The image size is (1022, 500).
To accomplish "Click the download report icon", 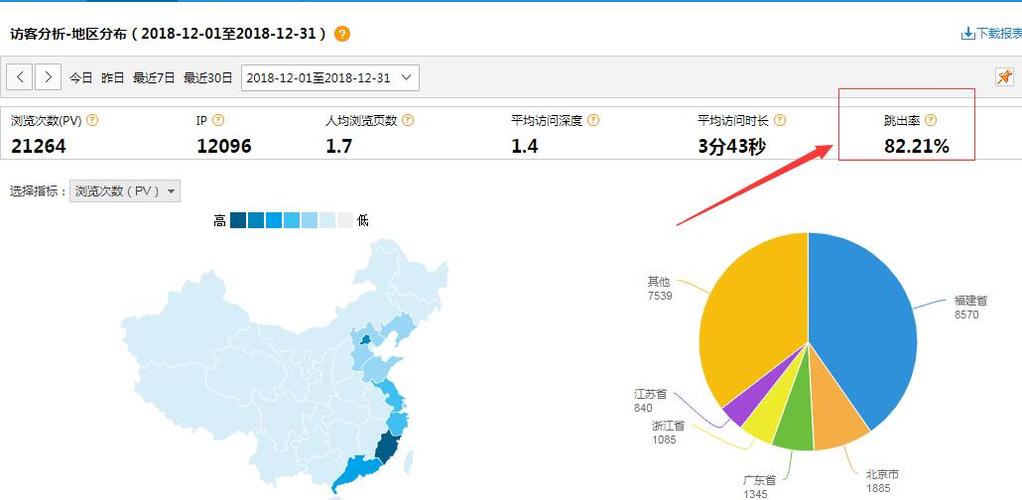I will click(968, 34).
